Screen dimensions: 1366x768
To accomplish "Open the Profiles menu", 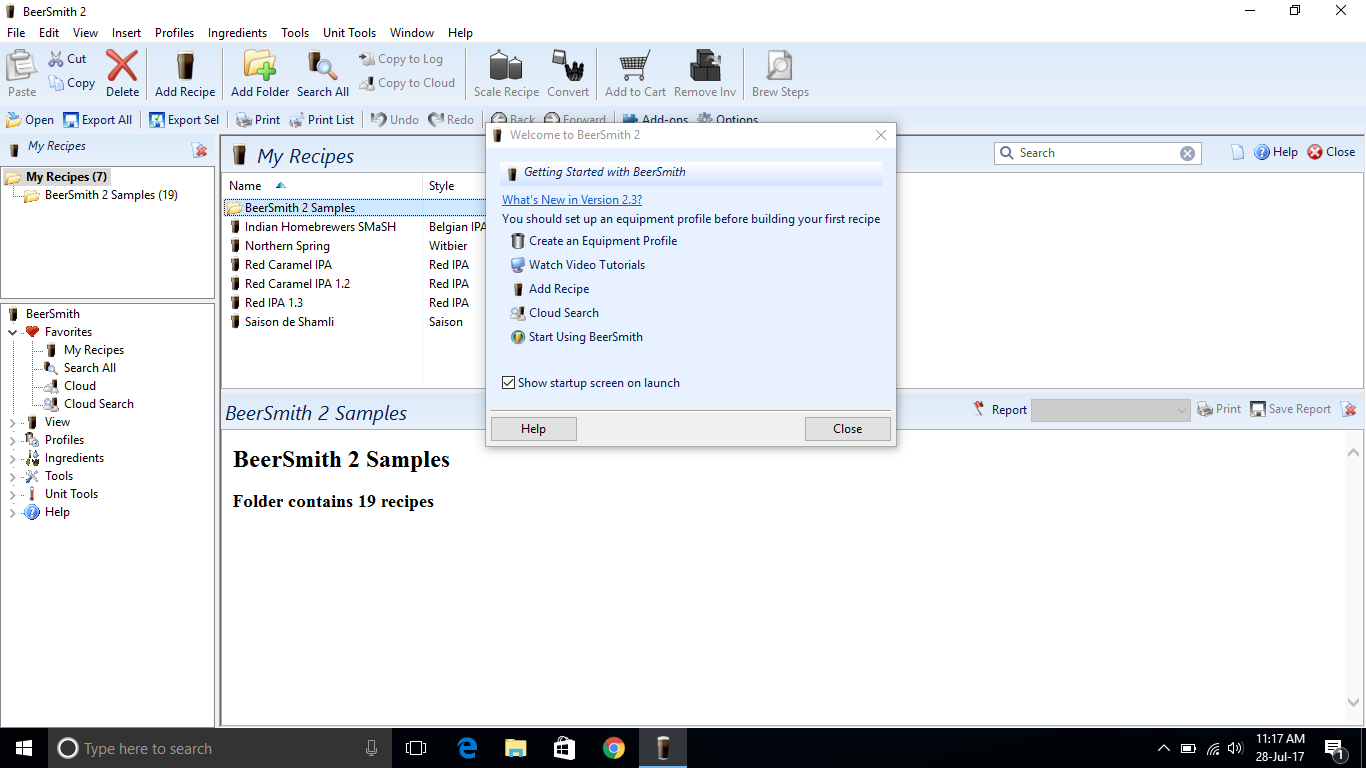I will click(174, 33).
